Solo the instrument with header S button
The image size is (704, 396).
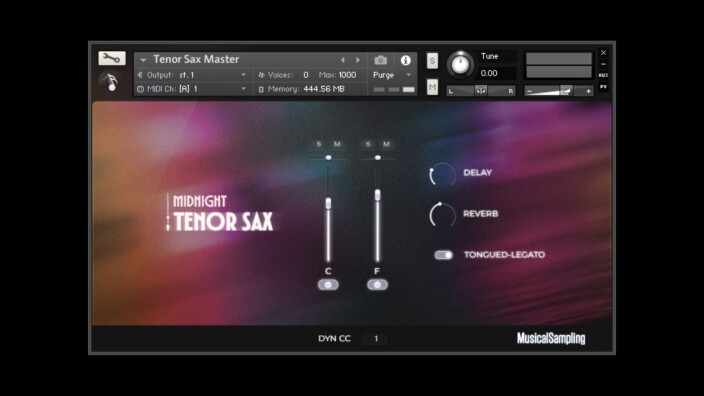point(432,61)
